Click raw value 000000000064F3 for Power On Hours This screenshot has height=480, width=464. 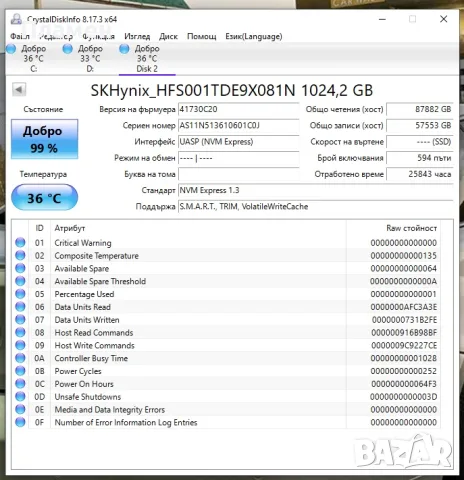pyautogui.click(x=404, y=384)
